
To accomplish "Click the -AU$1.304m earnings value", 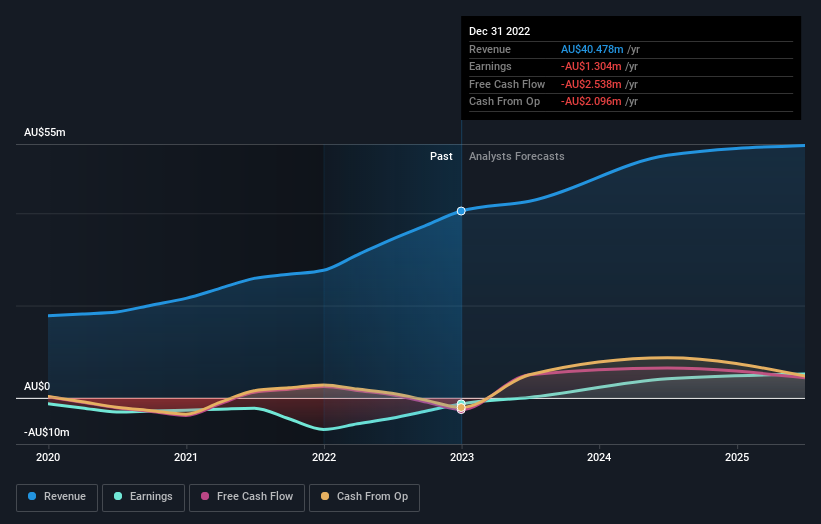I will coord(591,66).
